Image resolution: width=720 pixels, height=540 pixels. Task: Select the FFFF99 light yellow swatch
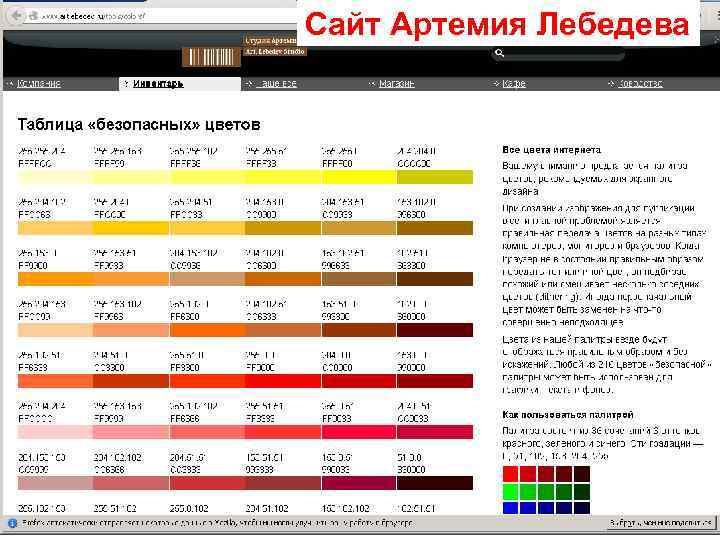131,177
